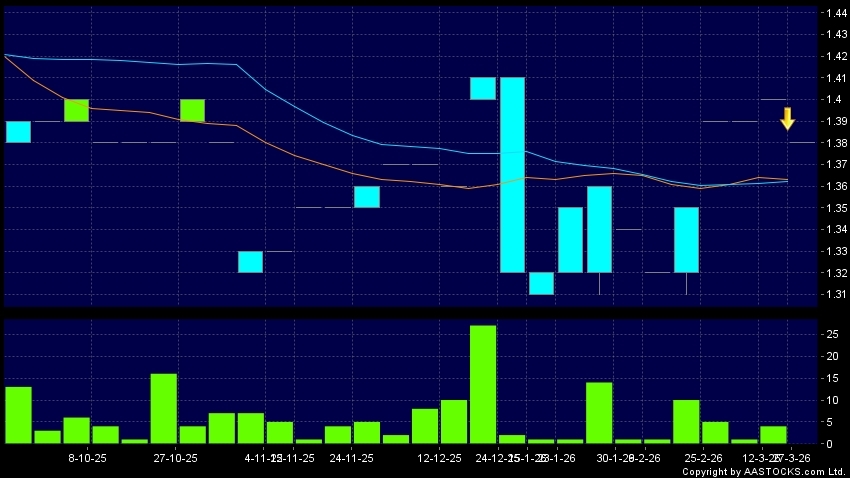Click the tallest green volume bar

483,384
